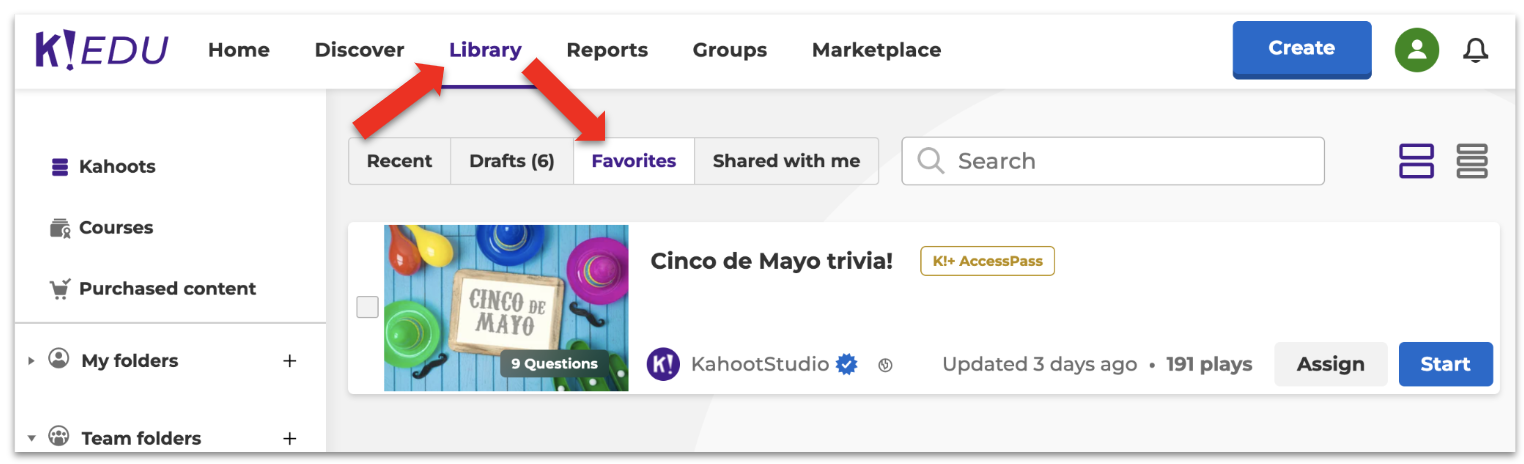Open the Cinco de Mayo thumbnail image
The height and width of the screenshot is (464, 1524).
click(x=506, y=300)
